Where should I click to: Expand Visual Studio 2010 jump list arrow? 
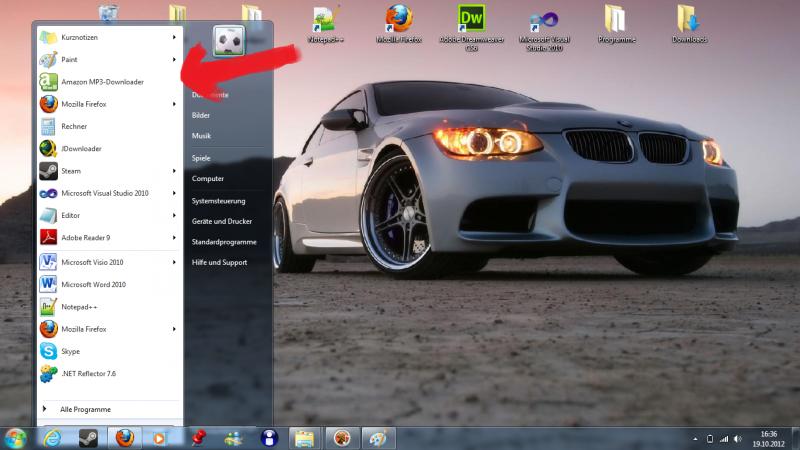pyautogui.click(x=174, y=193)
